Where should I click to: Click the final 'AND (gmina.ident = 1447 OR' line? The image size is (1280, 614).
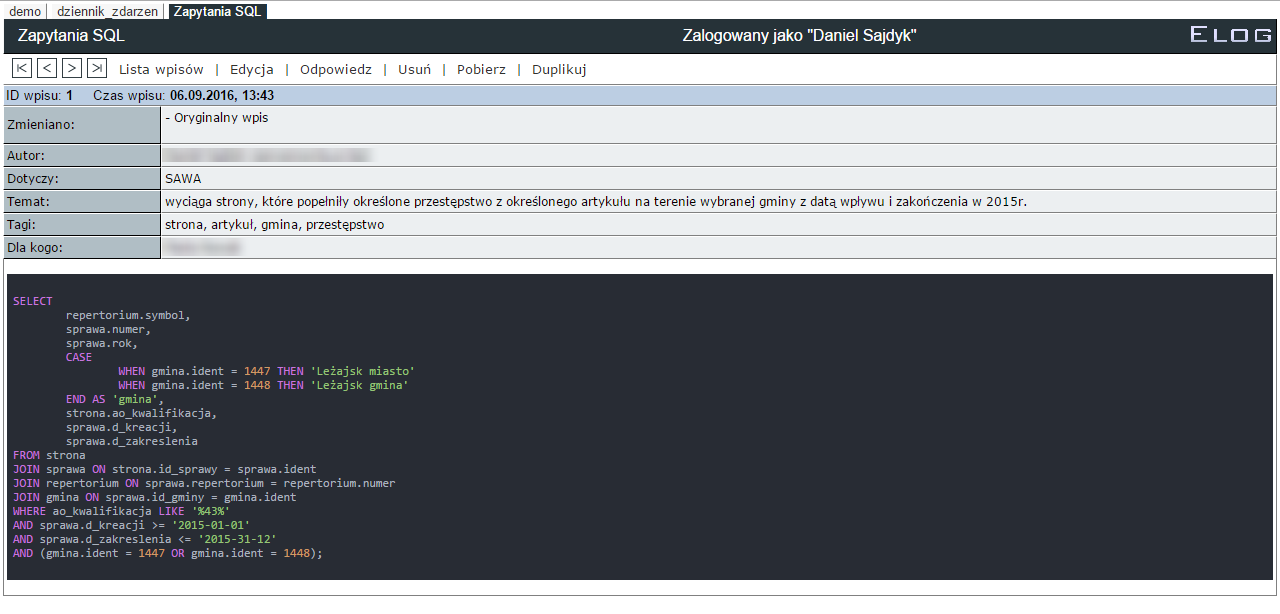coord(168,553)
